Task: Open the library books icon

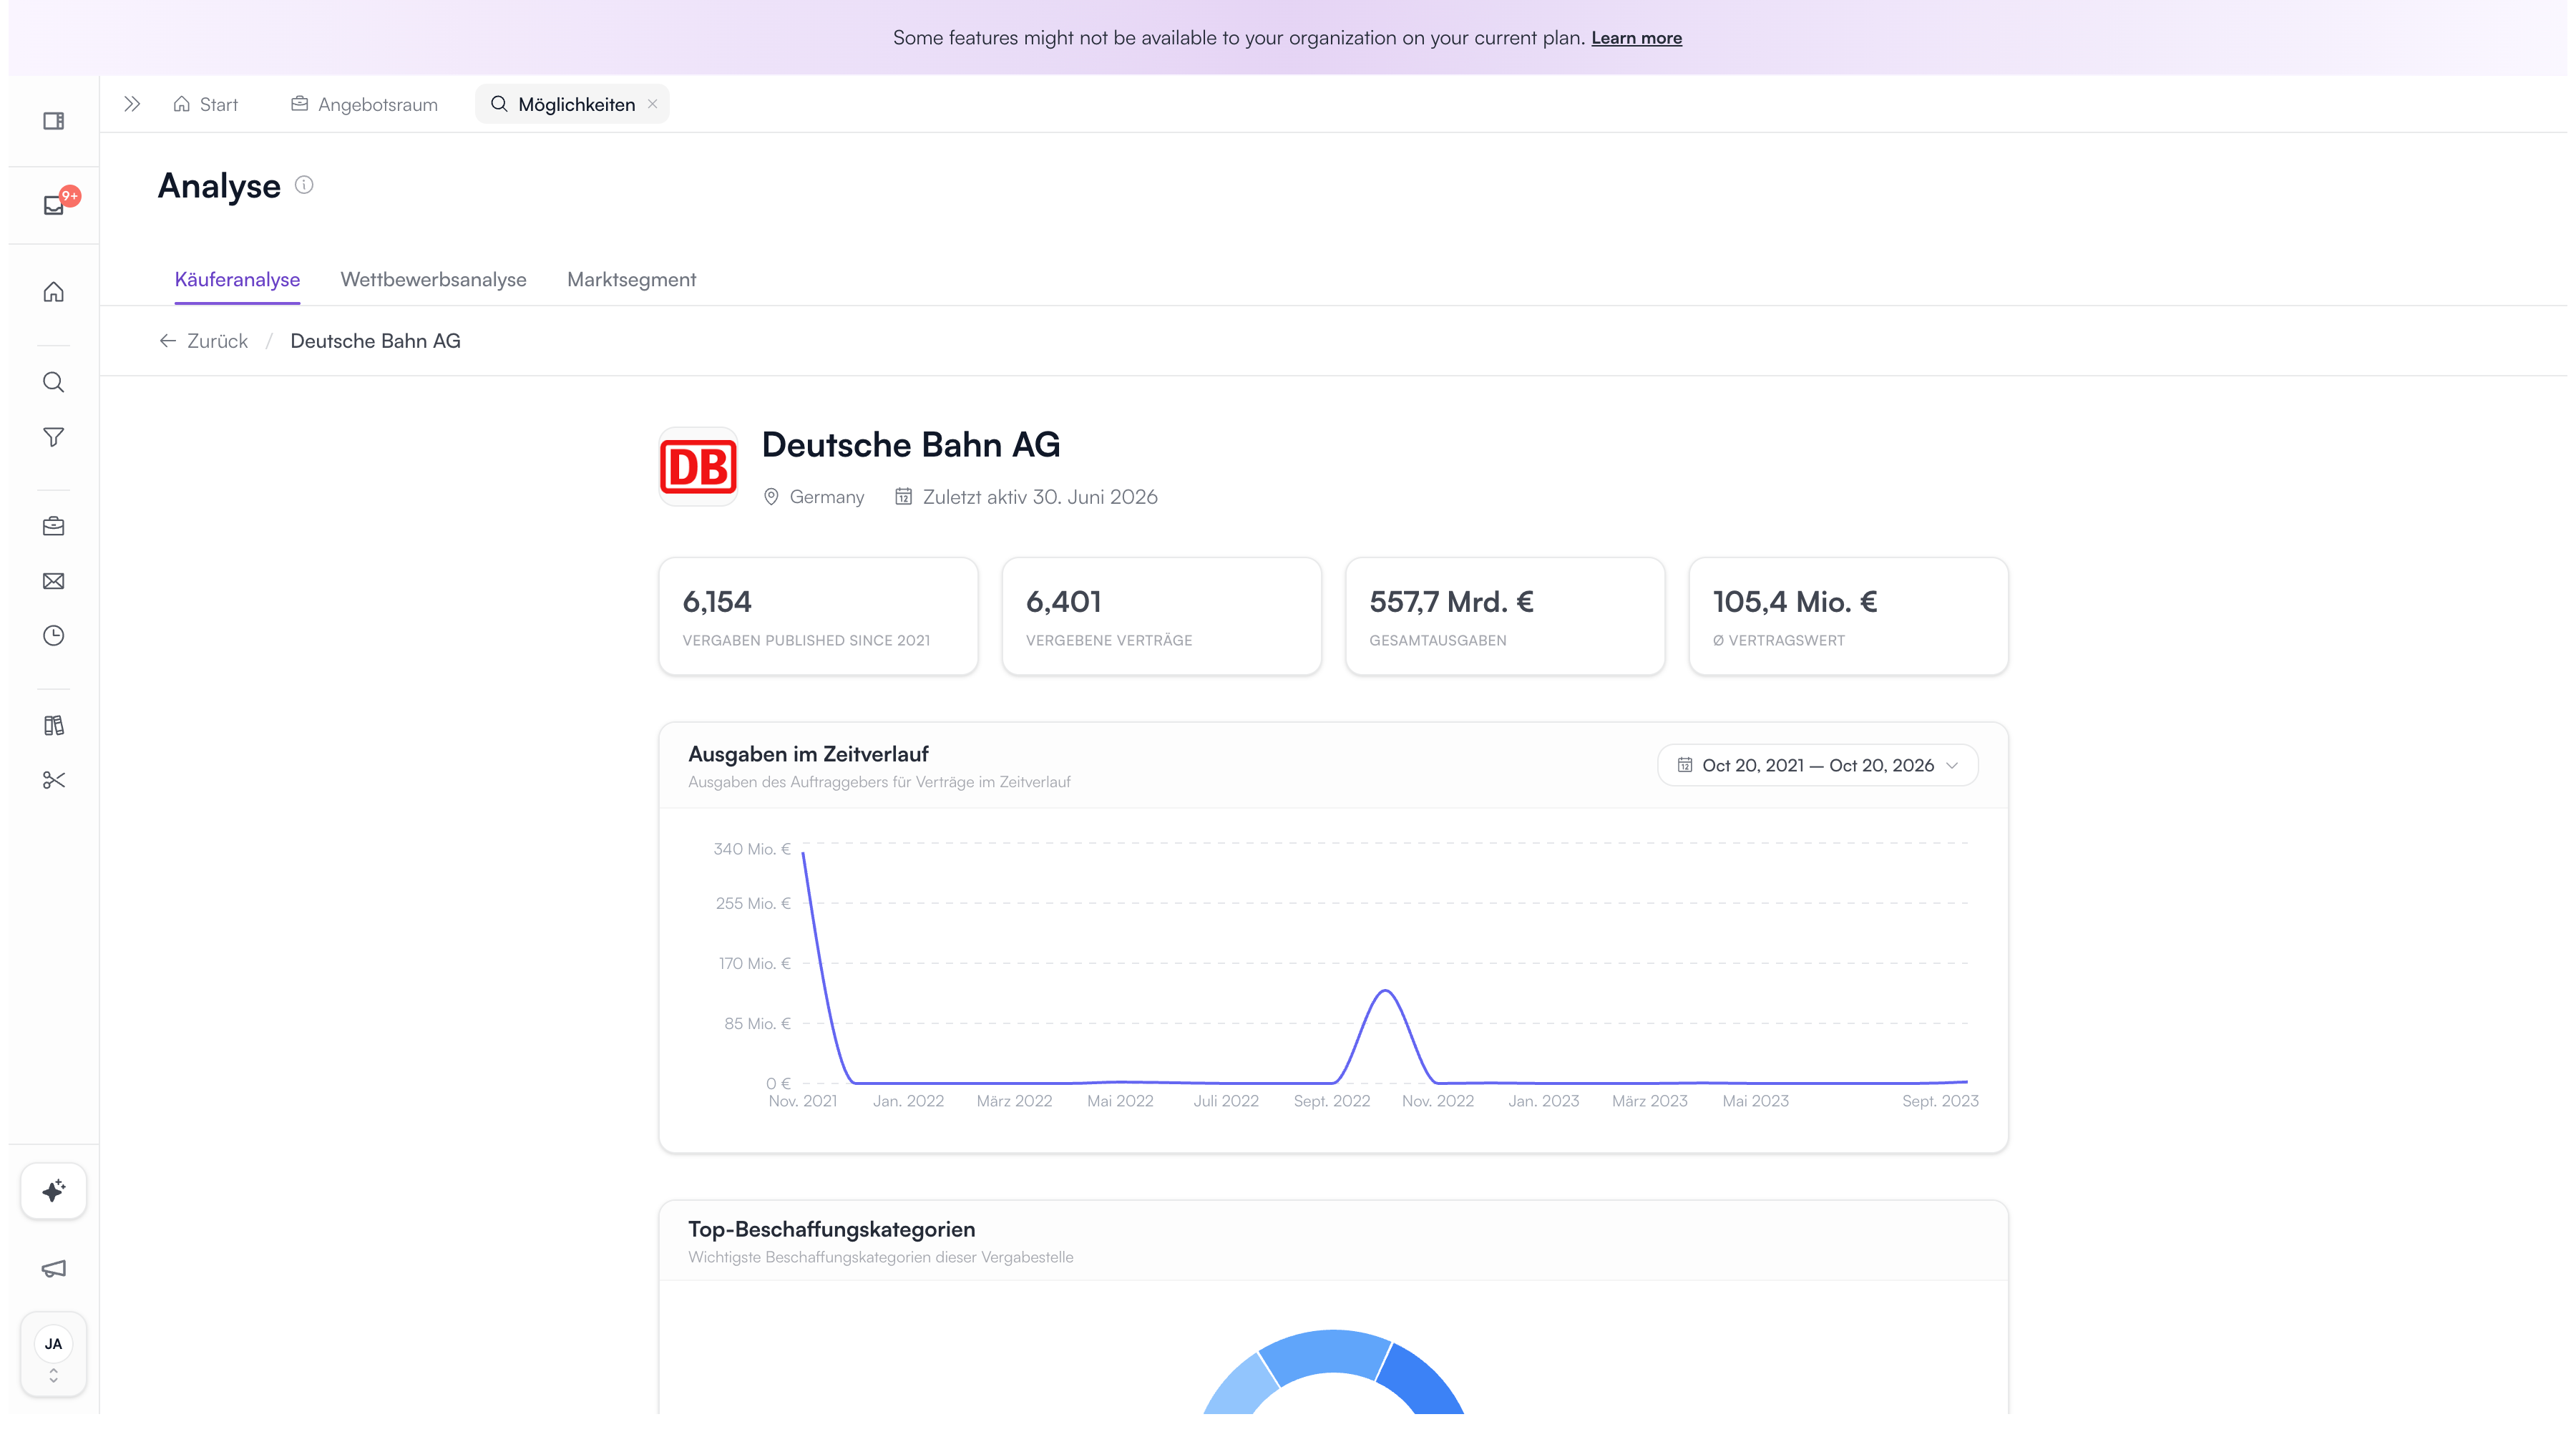Action: point(54,725)
